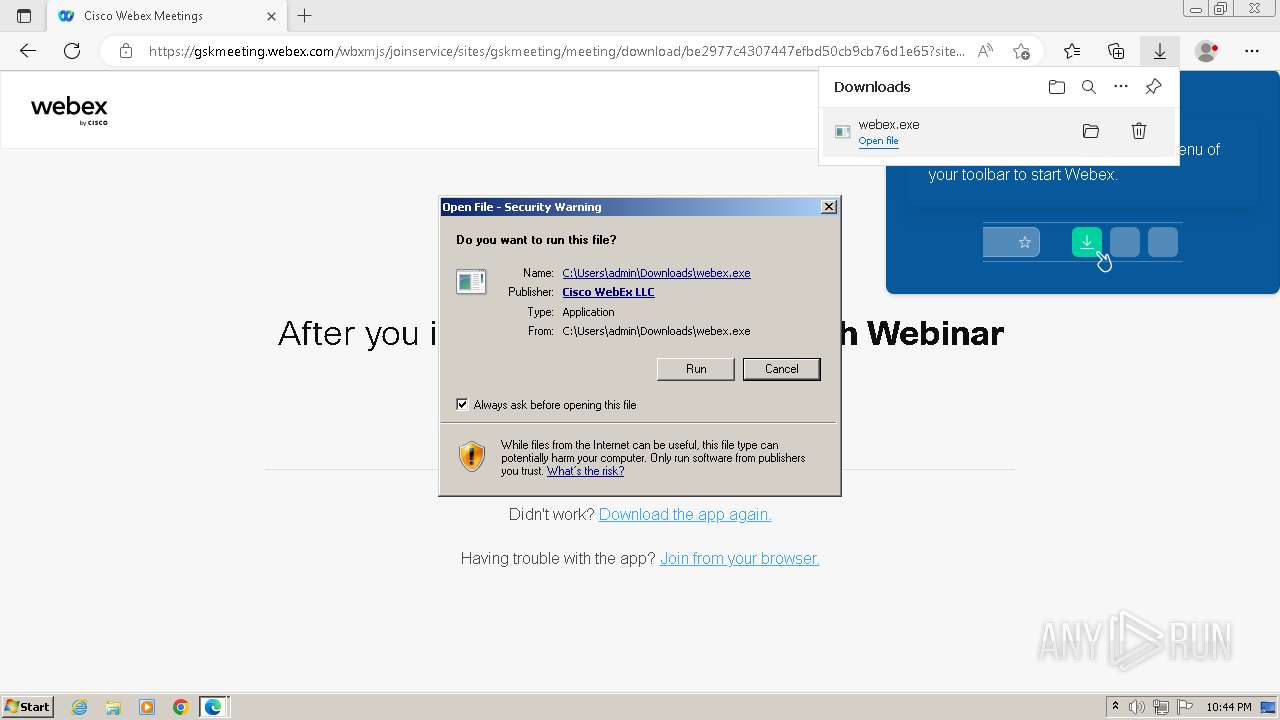Click the security shield warning icon
1280x720 pixels.
472,456
